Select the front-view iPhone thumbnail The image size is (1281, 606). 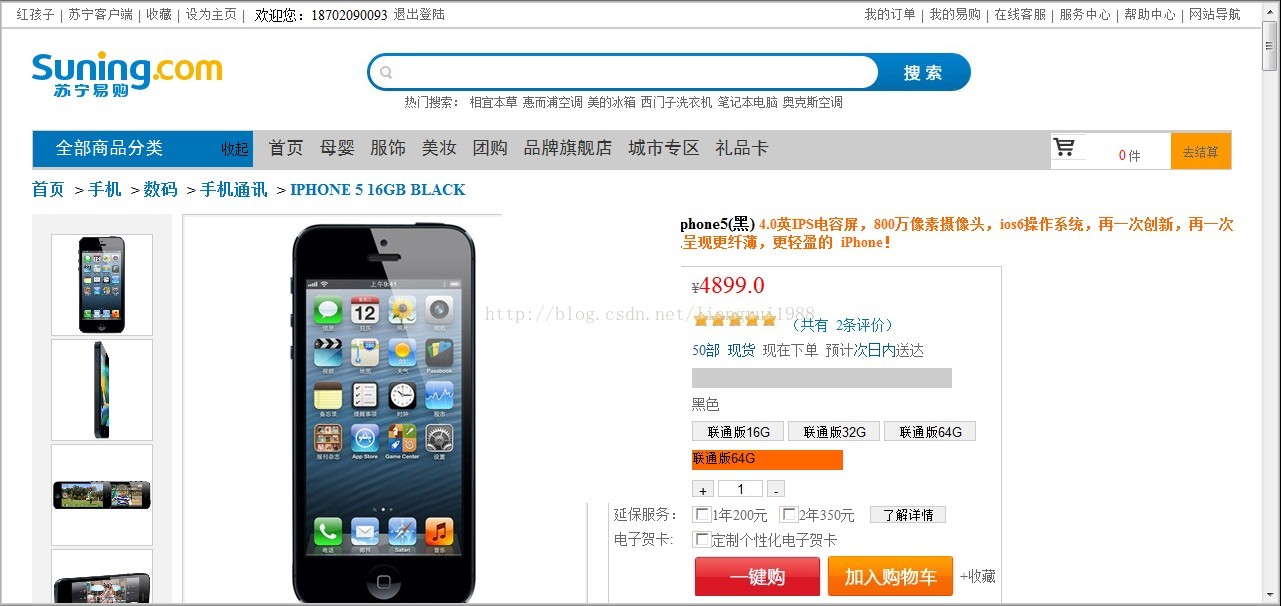tap(102, 285)
